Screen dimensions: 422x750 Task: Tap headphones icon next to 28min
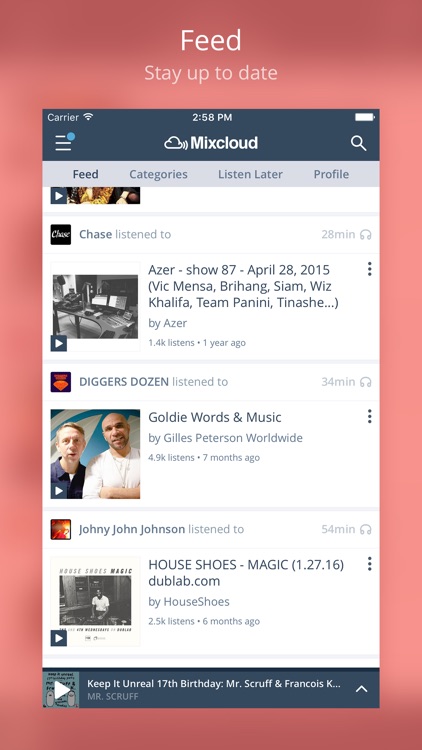366,234
